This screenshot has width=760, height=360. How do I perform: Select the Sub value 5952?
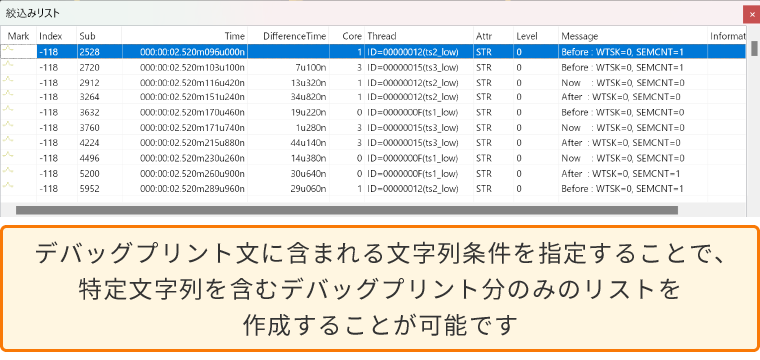90,188
